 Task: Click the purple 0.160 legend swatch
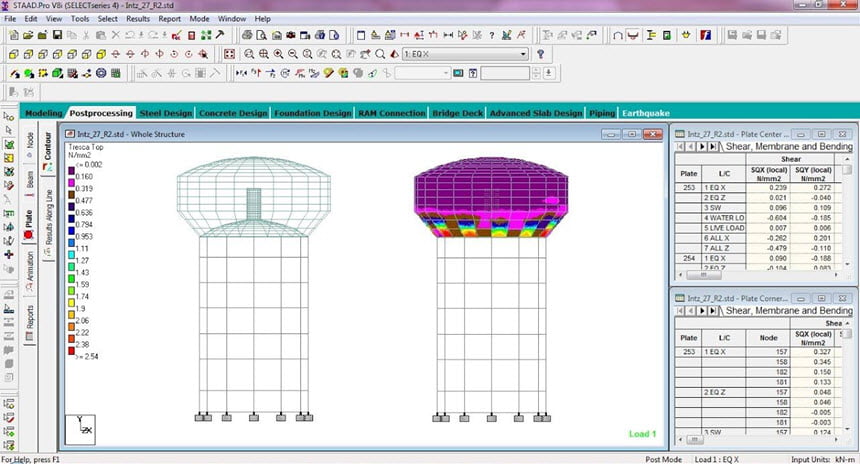point(71,171)
